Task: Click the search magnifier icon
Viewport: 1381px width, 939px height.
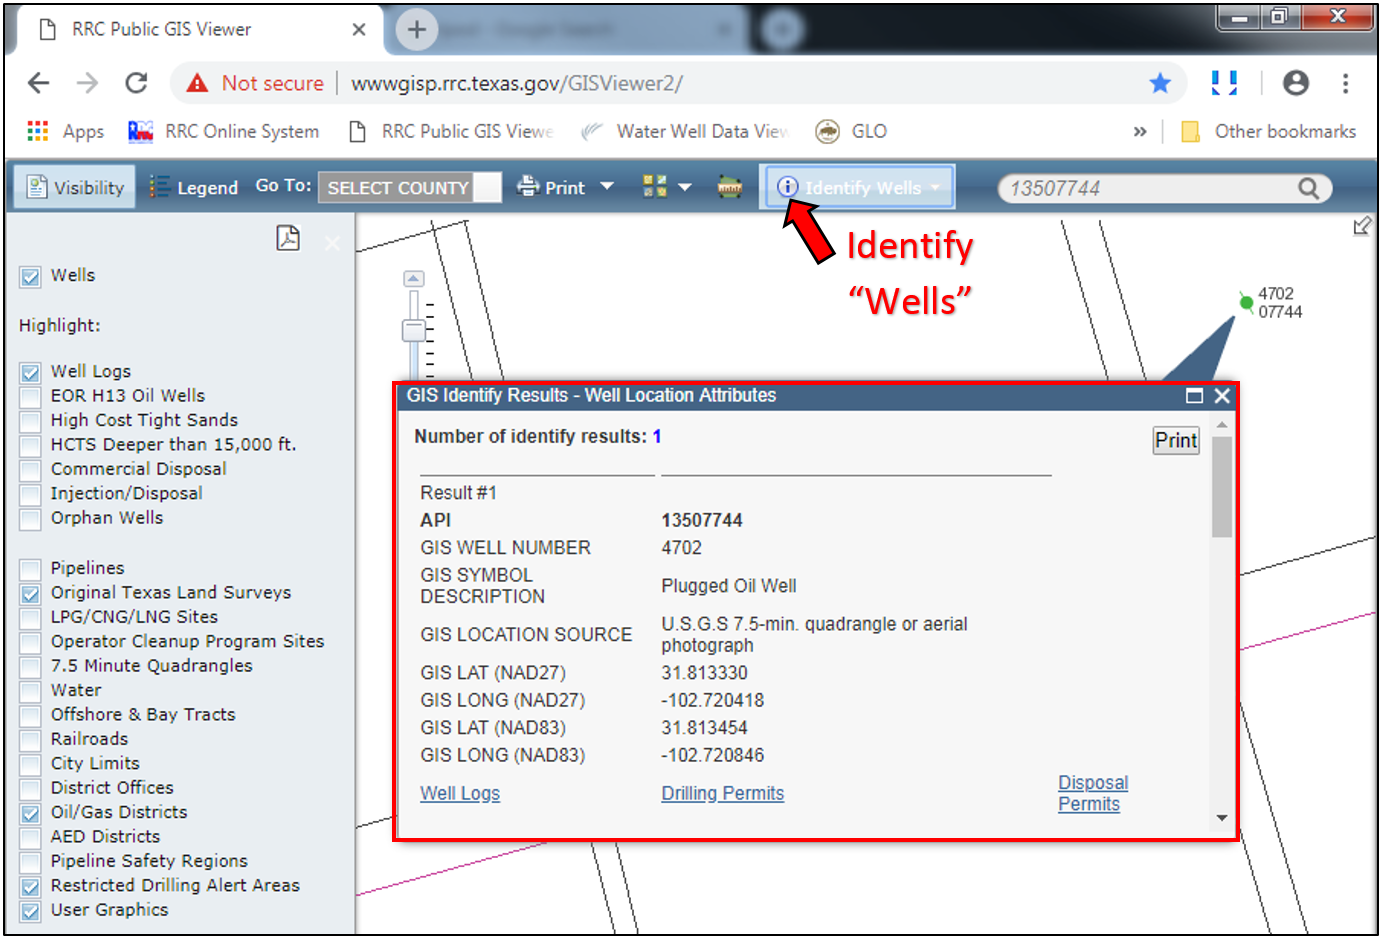Action: point(1308,188)
